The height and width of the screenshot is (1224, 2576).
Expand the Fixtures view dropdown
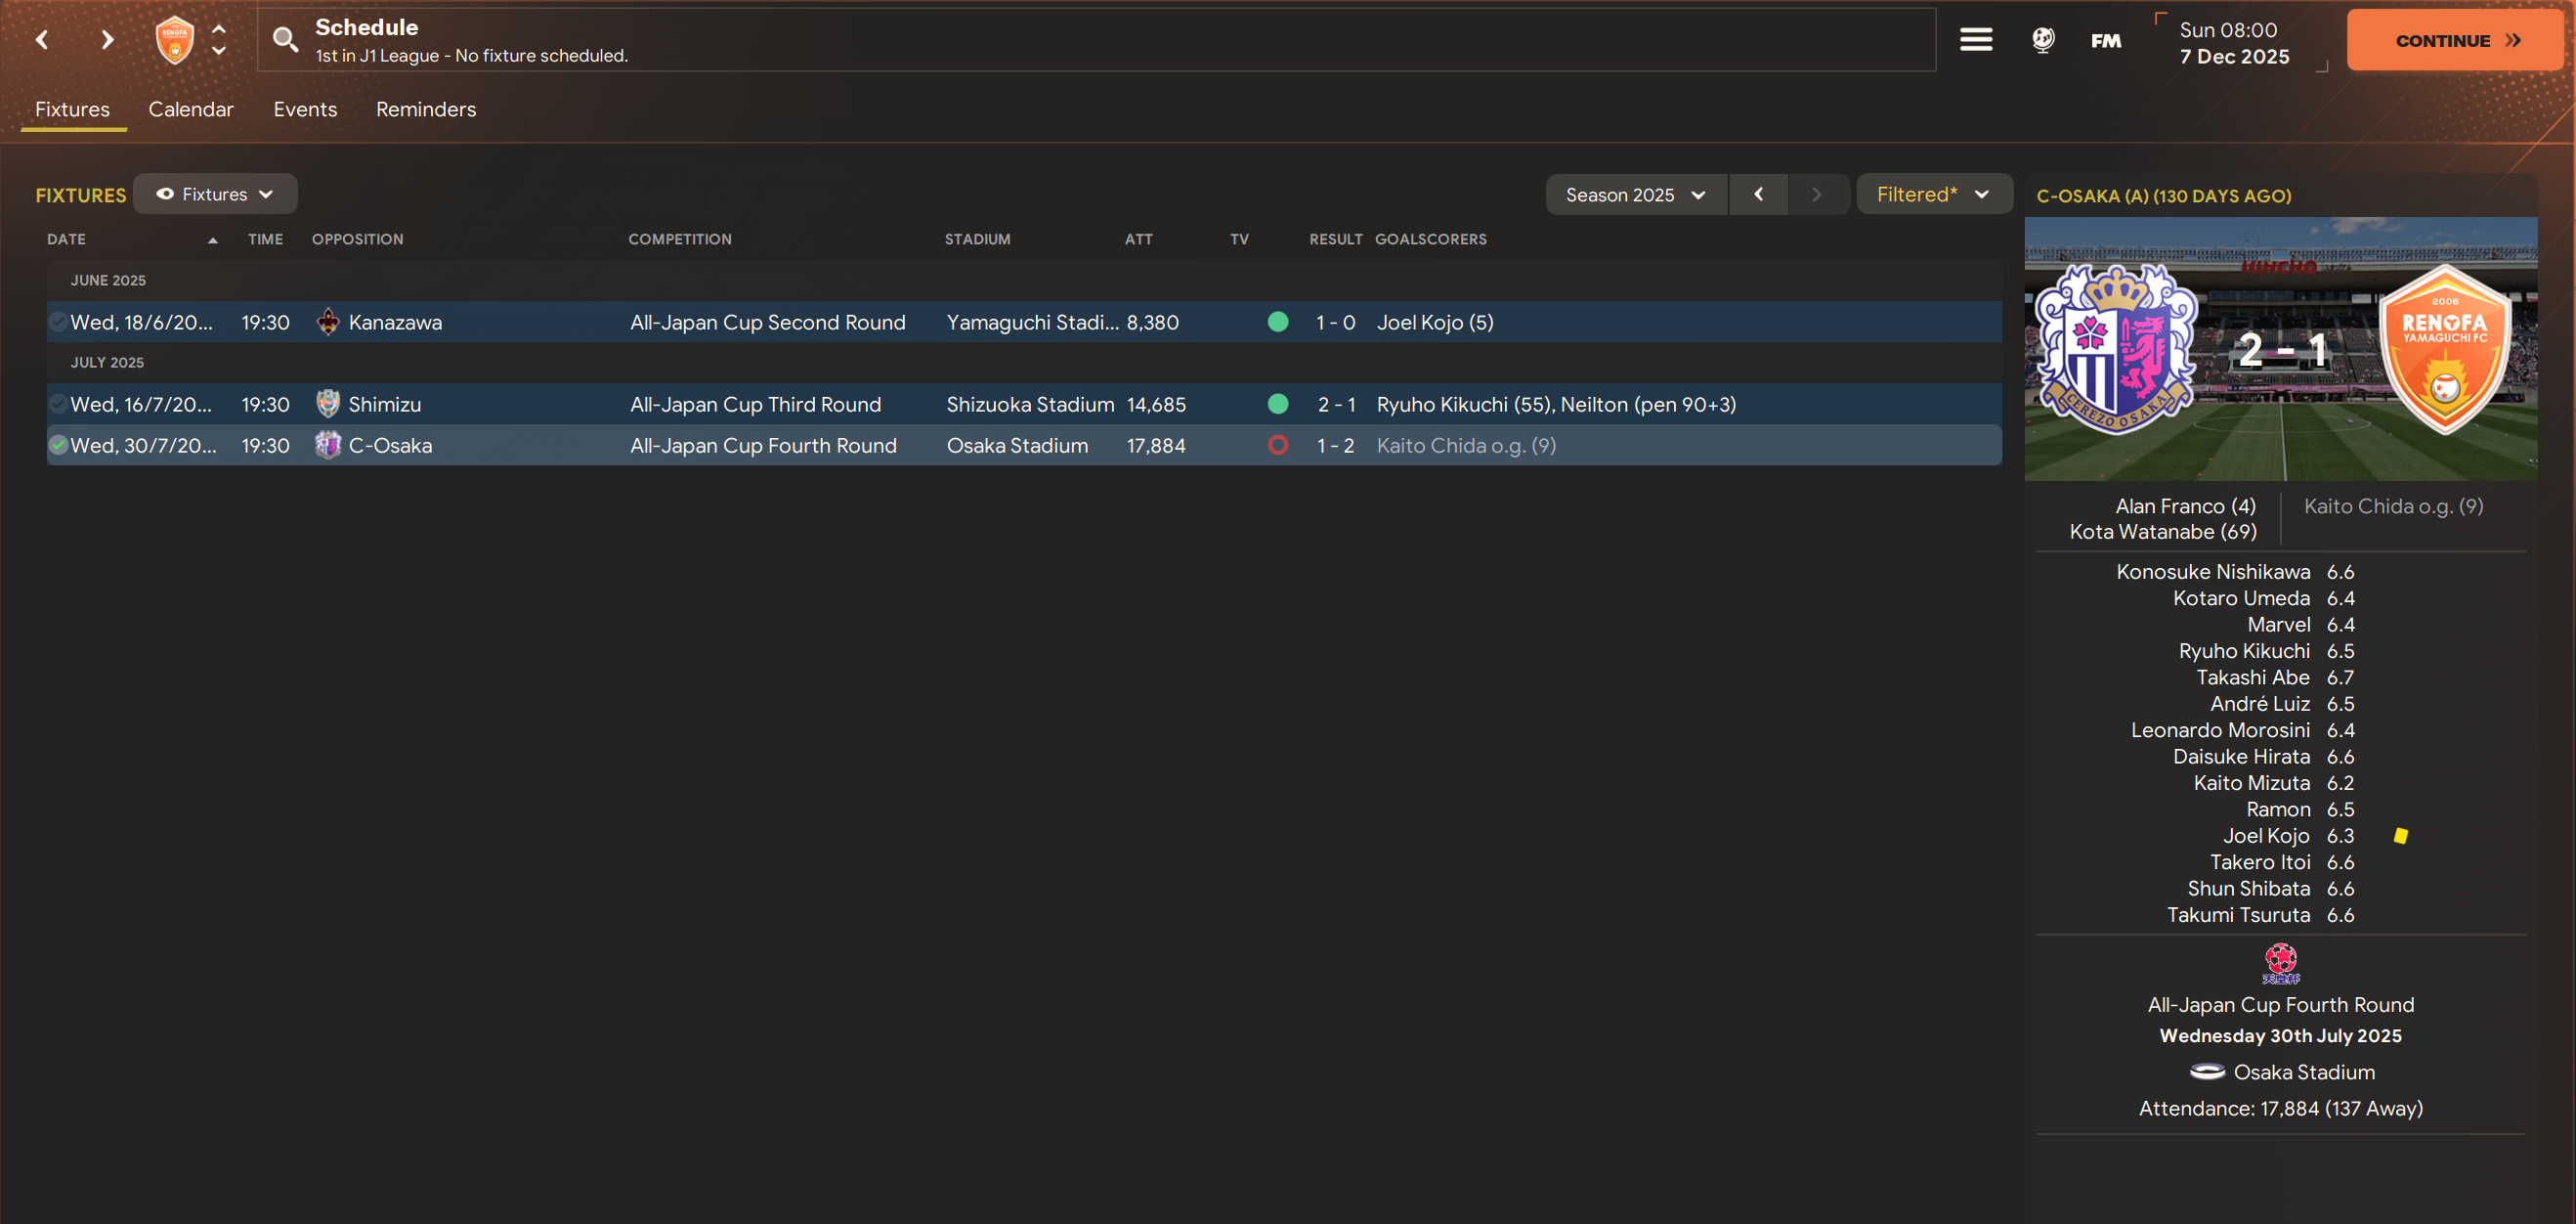(x=215, y=194)
